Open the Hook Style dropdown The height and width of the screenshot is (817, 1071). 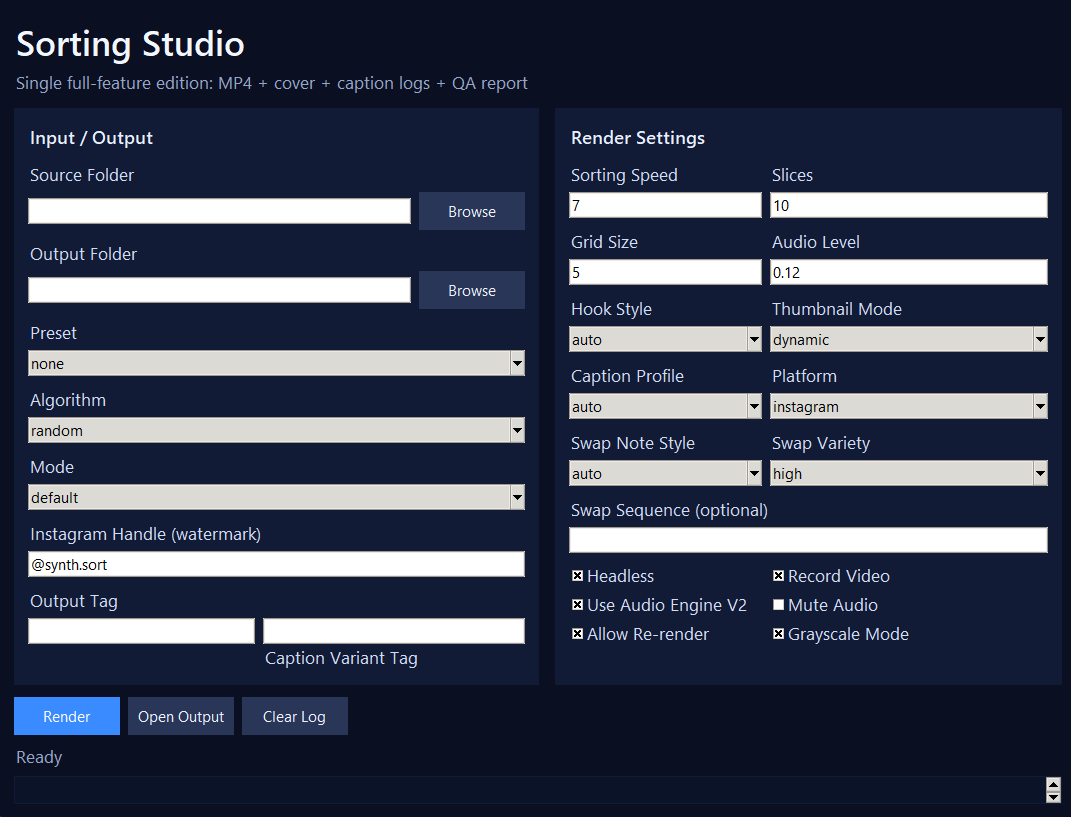pos(665,340)
